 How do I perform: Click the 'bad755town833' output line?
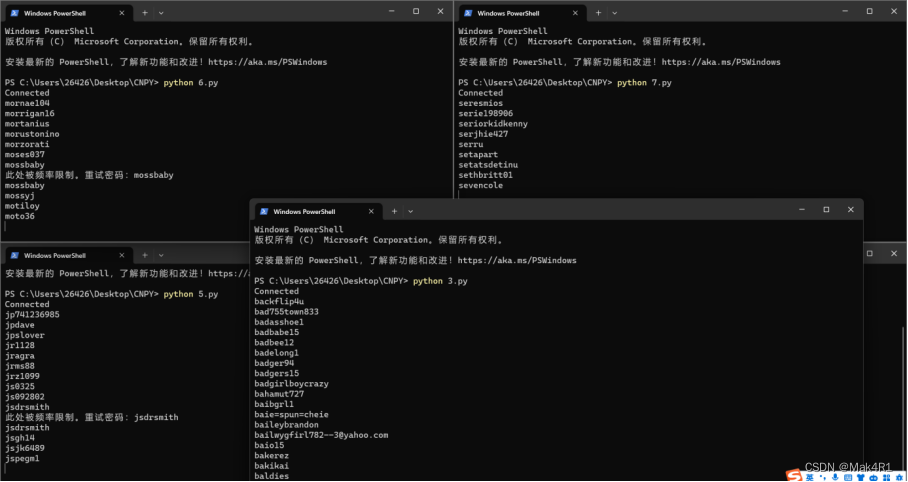point(287,312)
